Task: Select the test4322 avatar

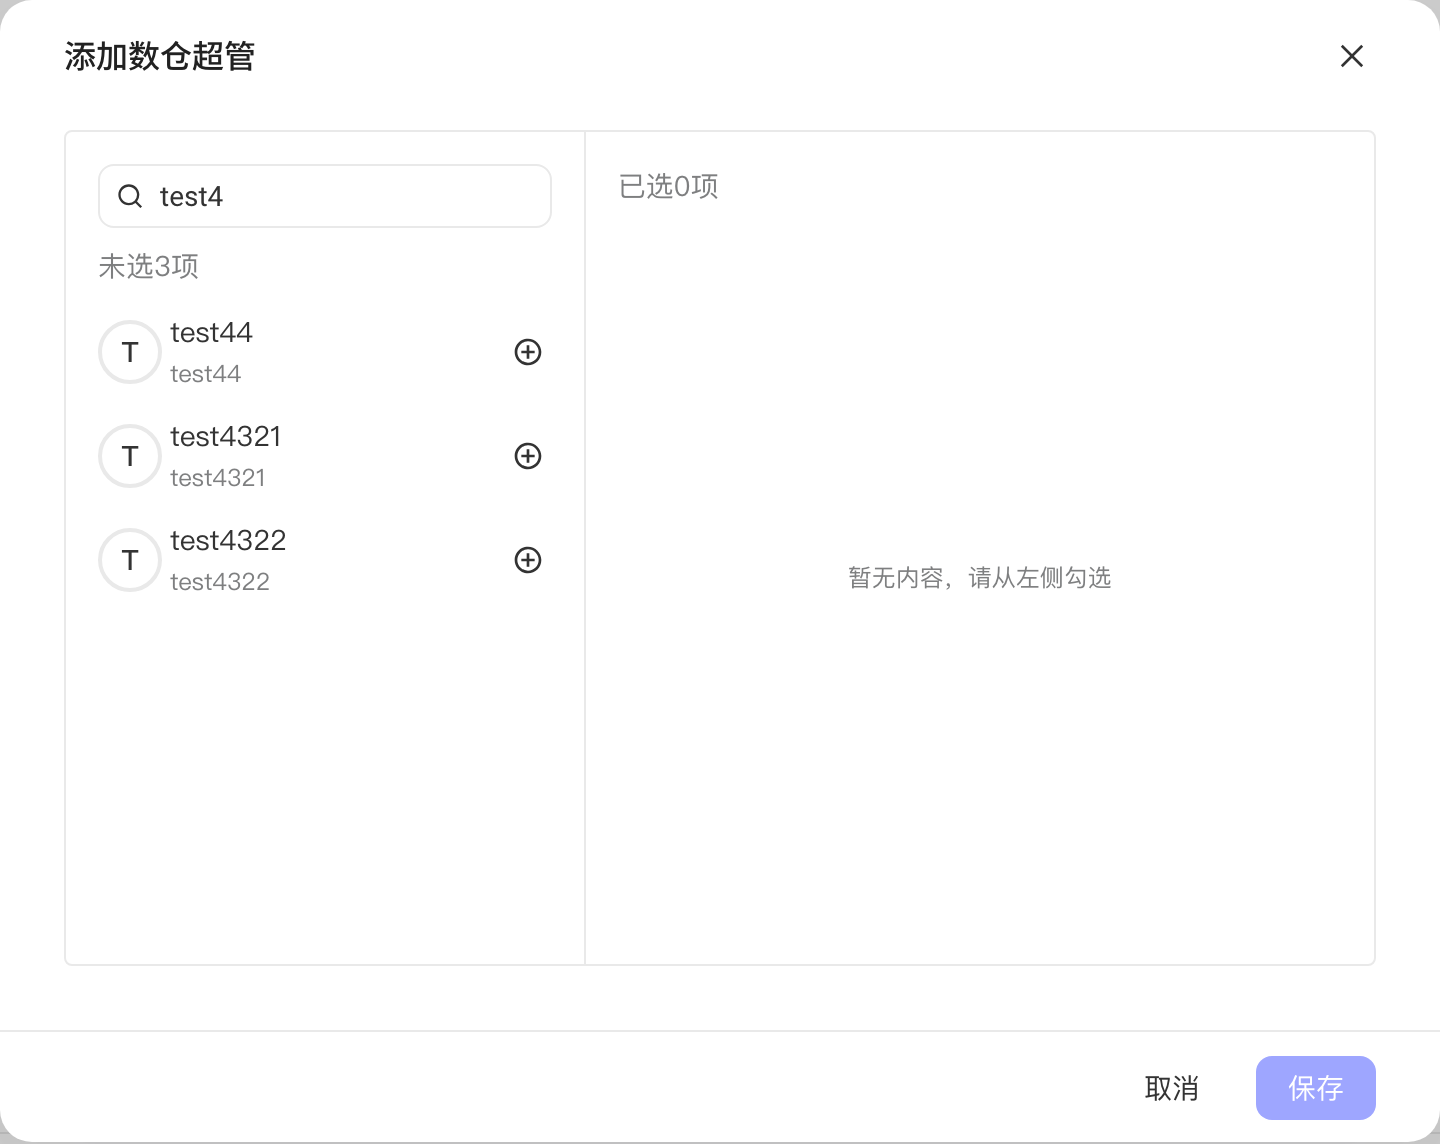Action: coord(130,560)
